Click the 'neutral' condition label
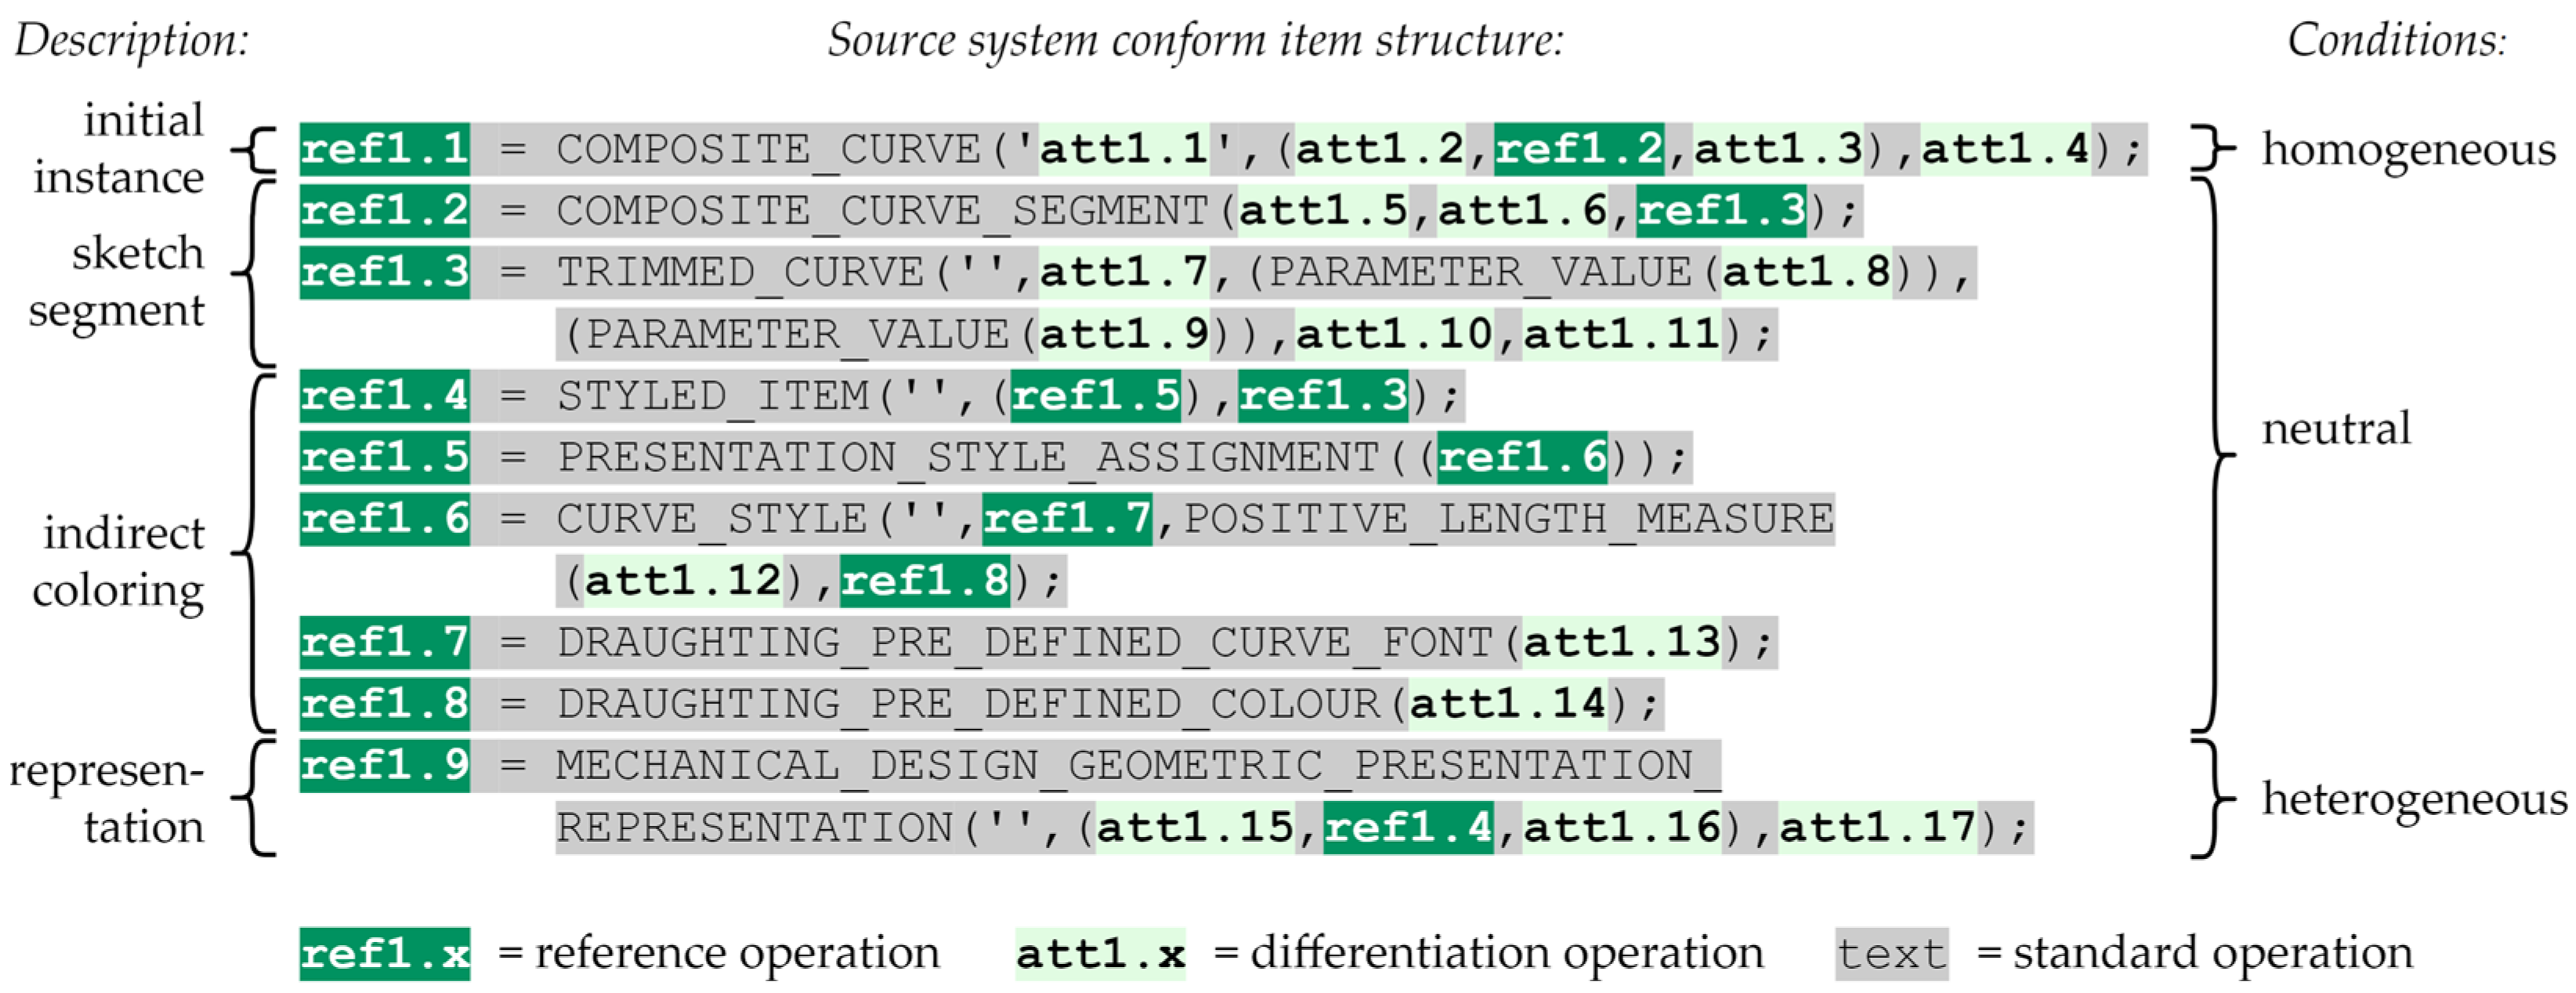 (2336, 428)
